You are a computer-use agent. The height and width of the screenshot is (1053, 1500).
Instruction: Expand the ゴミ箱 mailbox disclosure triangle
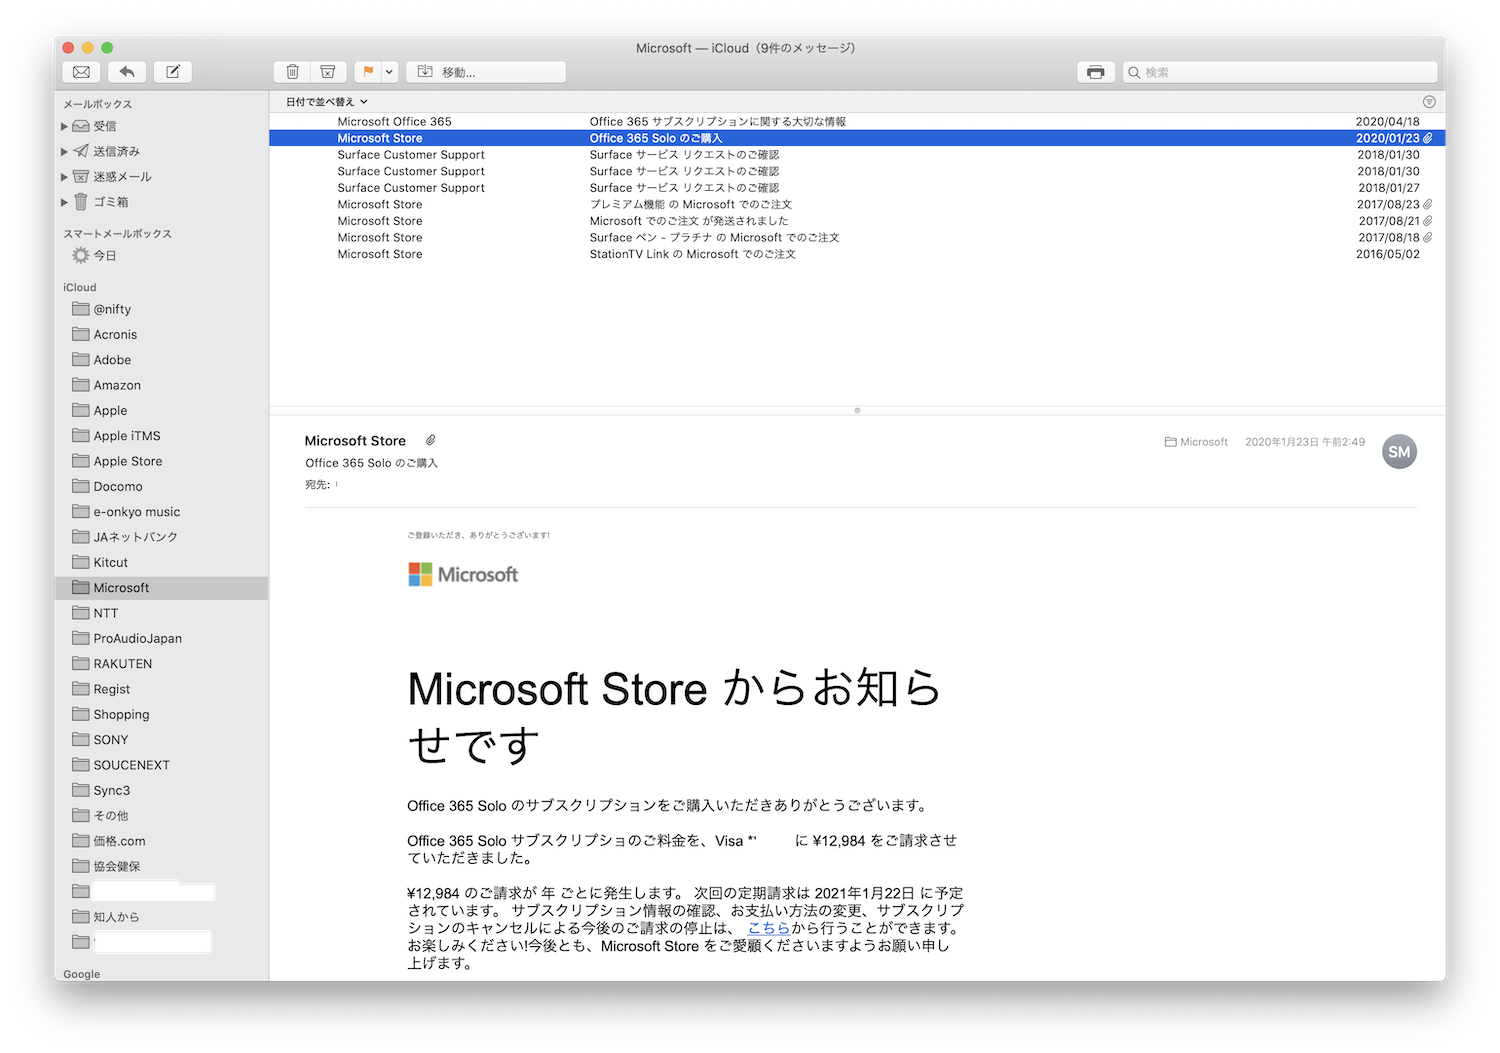tap(64, 202)
